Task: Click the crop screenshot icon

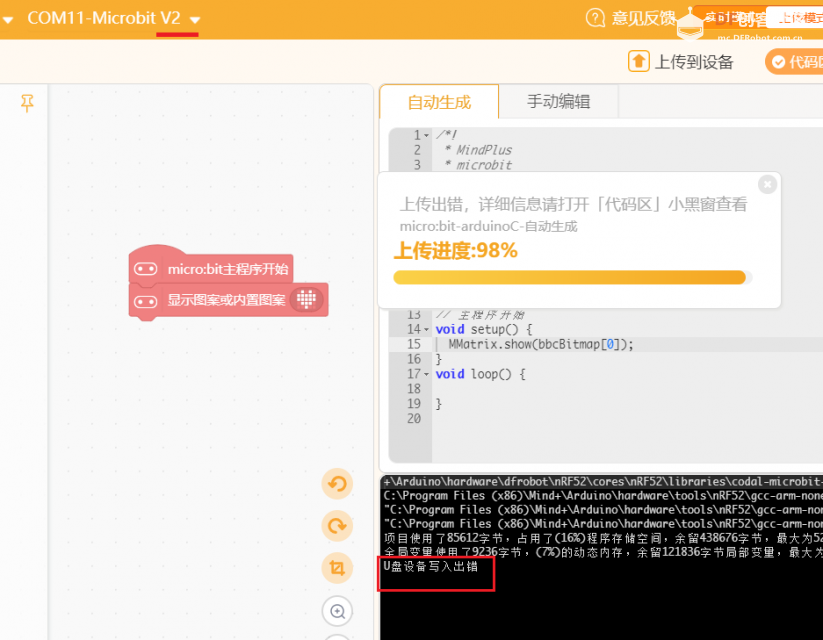Action: click(337, 568)
